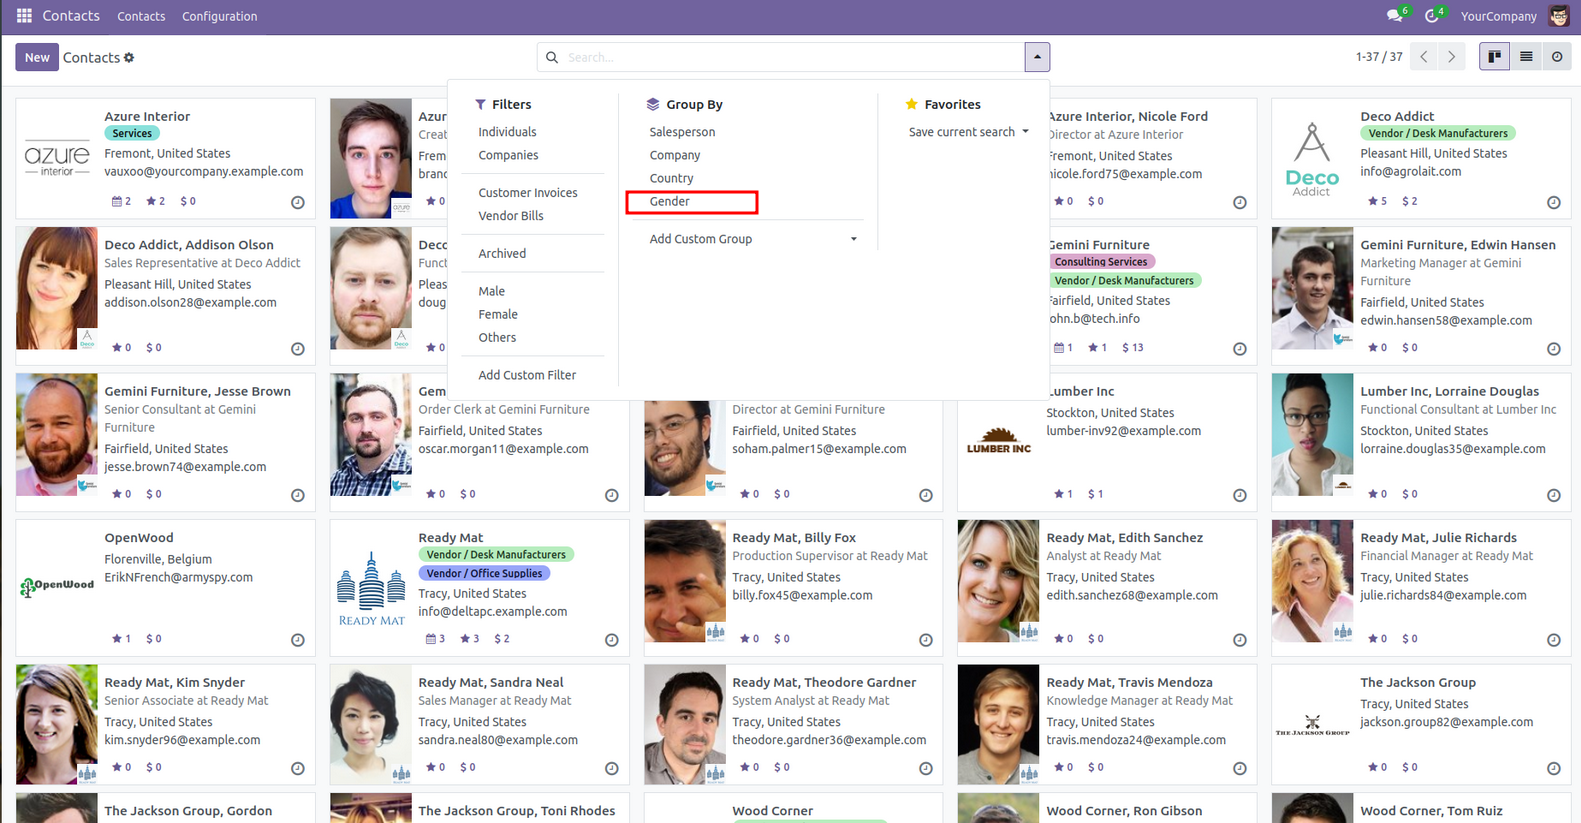Viewport: 1581px width, 823px height.
Task: Open the apps grid menu icon
Action: tap(24, 16)
